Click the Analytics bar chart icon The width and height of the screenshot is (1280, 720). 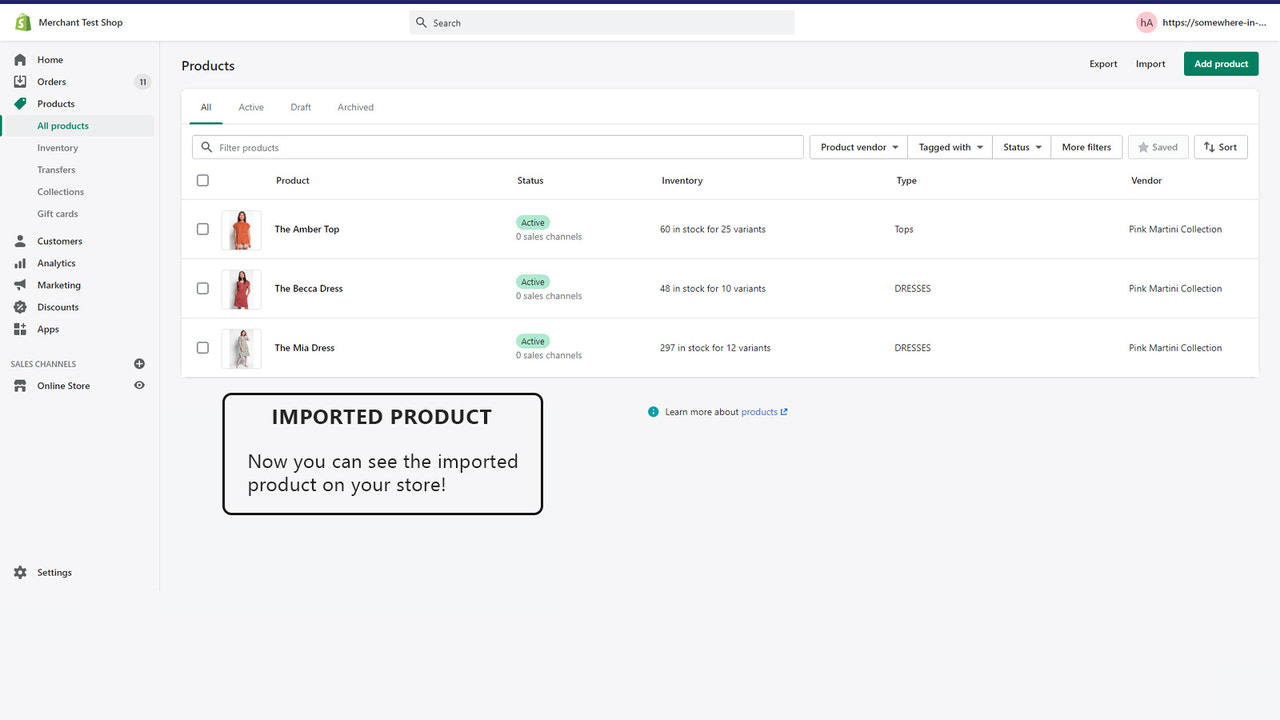pyautogui.click(x=20, y=263)
